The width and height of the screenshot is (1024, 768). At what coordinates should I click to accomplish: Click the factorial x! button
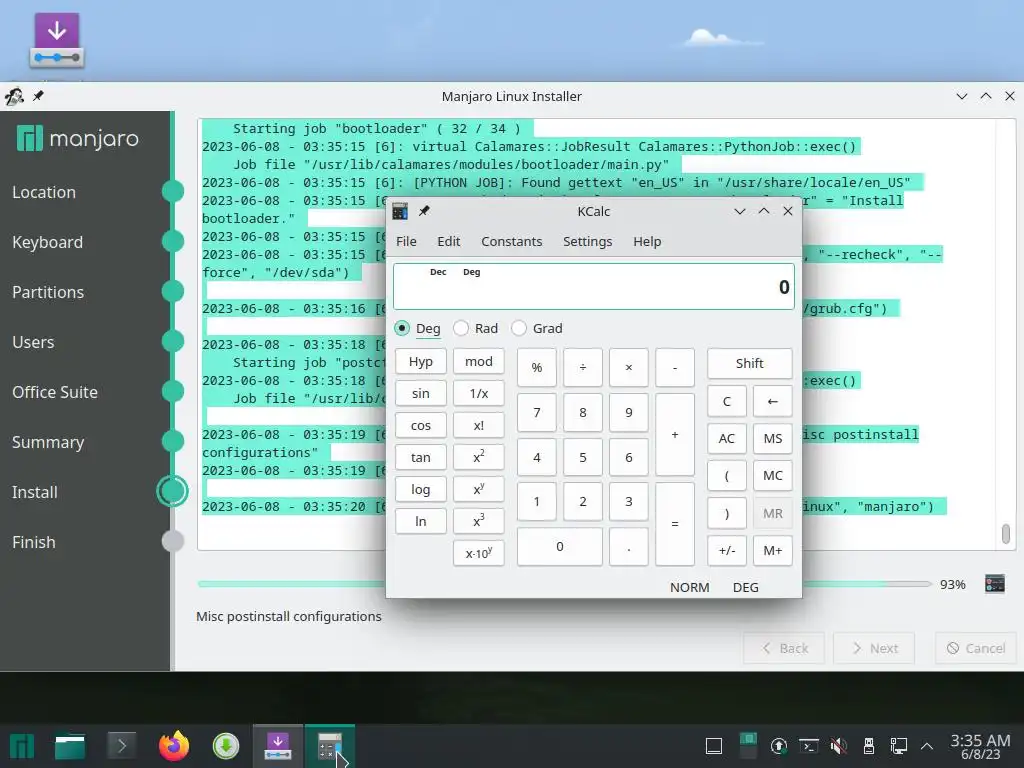[x=479, y=425]
